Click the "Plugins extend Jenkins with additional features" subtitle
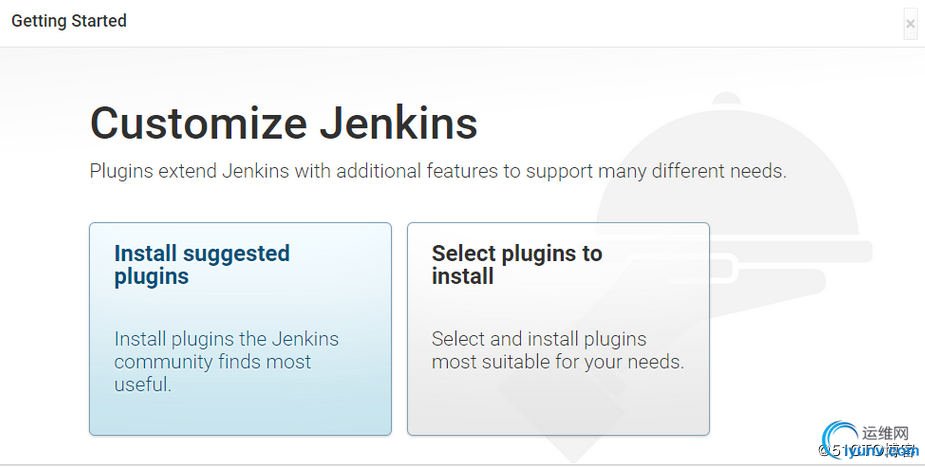The height and width of the screenshot is (467, 925). point(438,171)
